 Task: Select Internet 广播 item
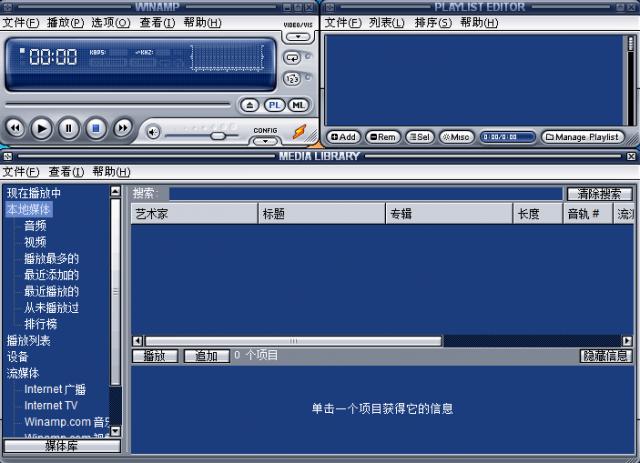[x=55, y=389]
